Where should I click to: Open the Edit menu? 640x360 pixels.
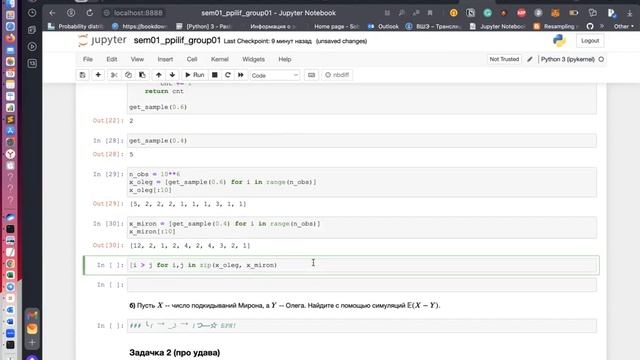pyautogui.click(x=112, y=59)
